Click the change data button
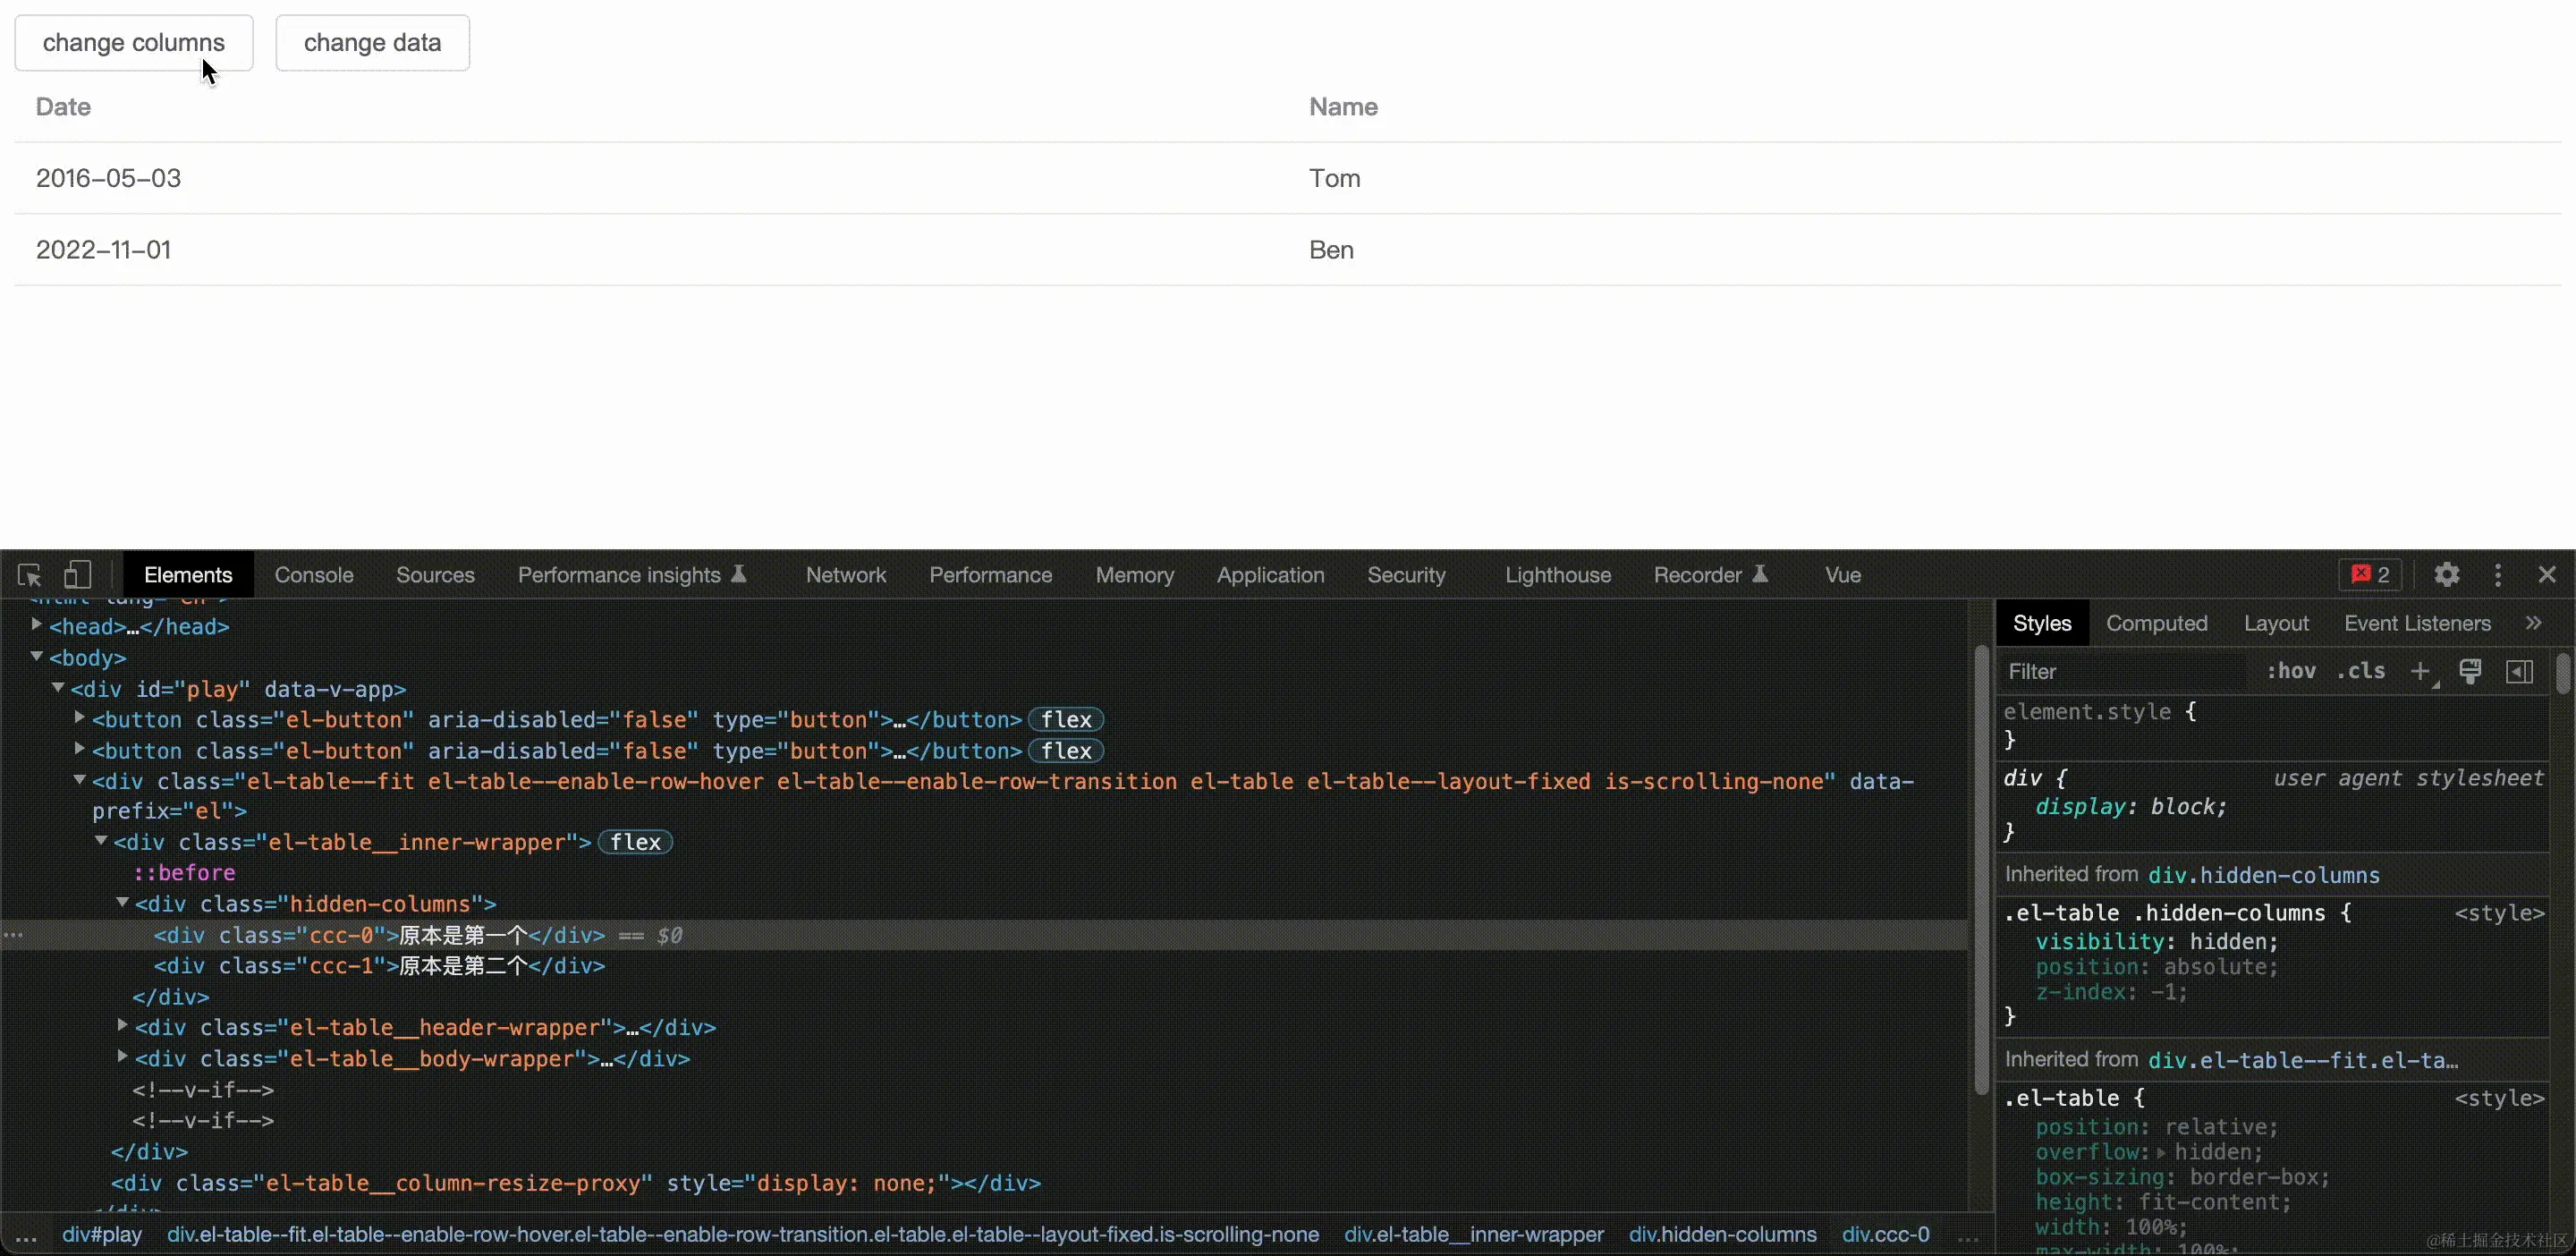 click(371, 43)
